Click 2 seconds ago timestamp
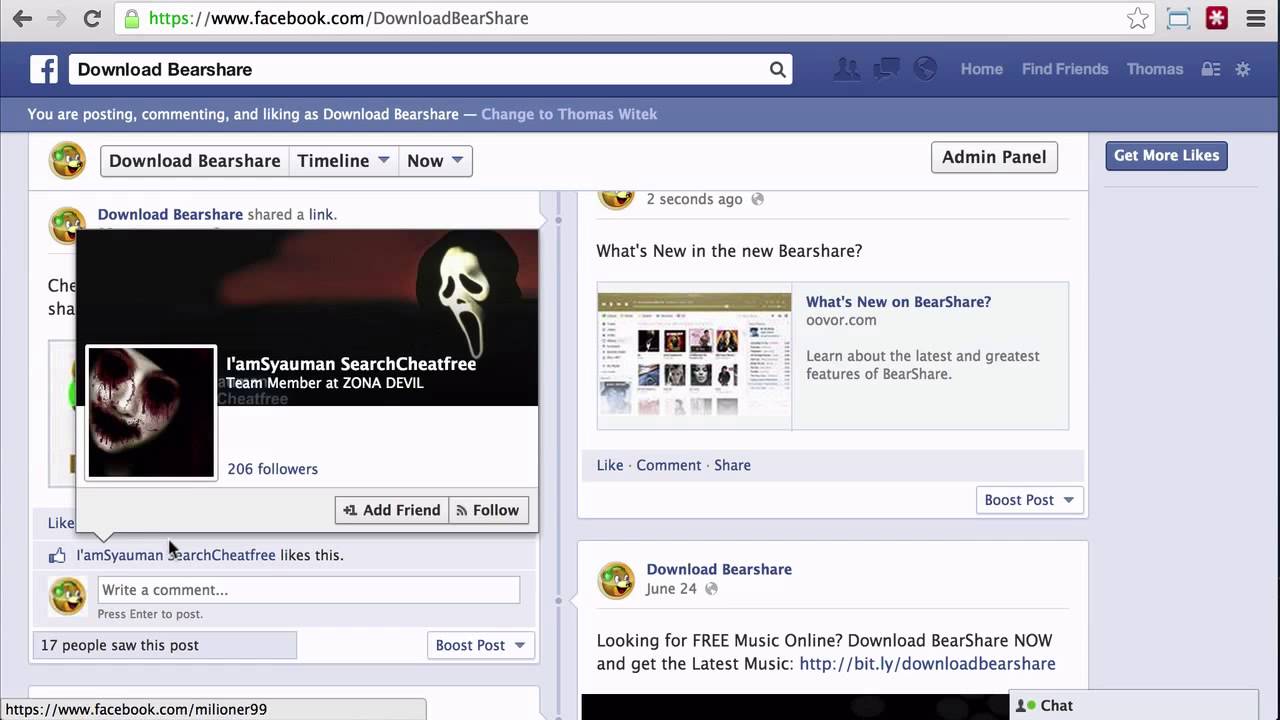Screen dimensions: 1280x720 (x=694, y=199)
